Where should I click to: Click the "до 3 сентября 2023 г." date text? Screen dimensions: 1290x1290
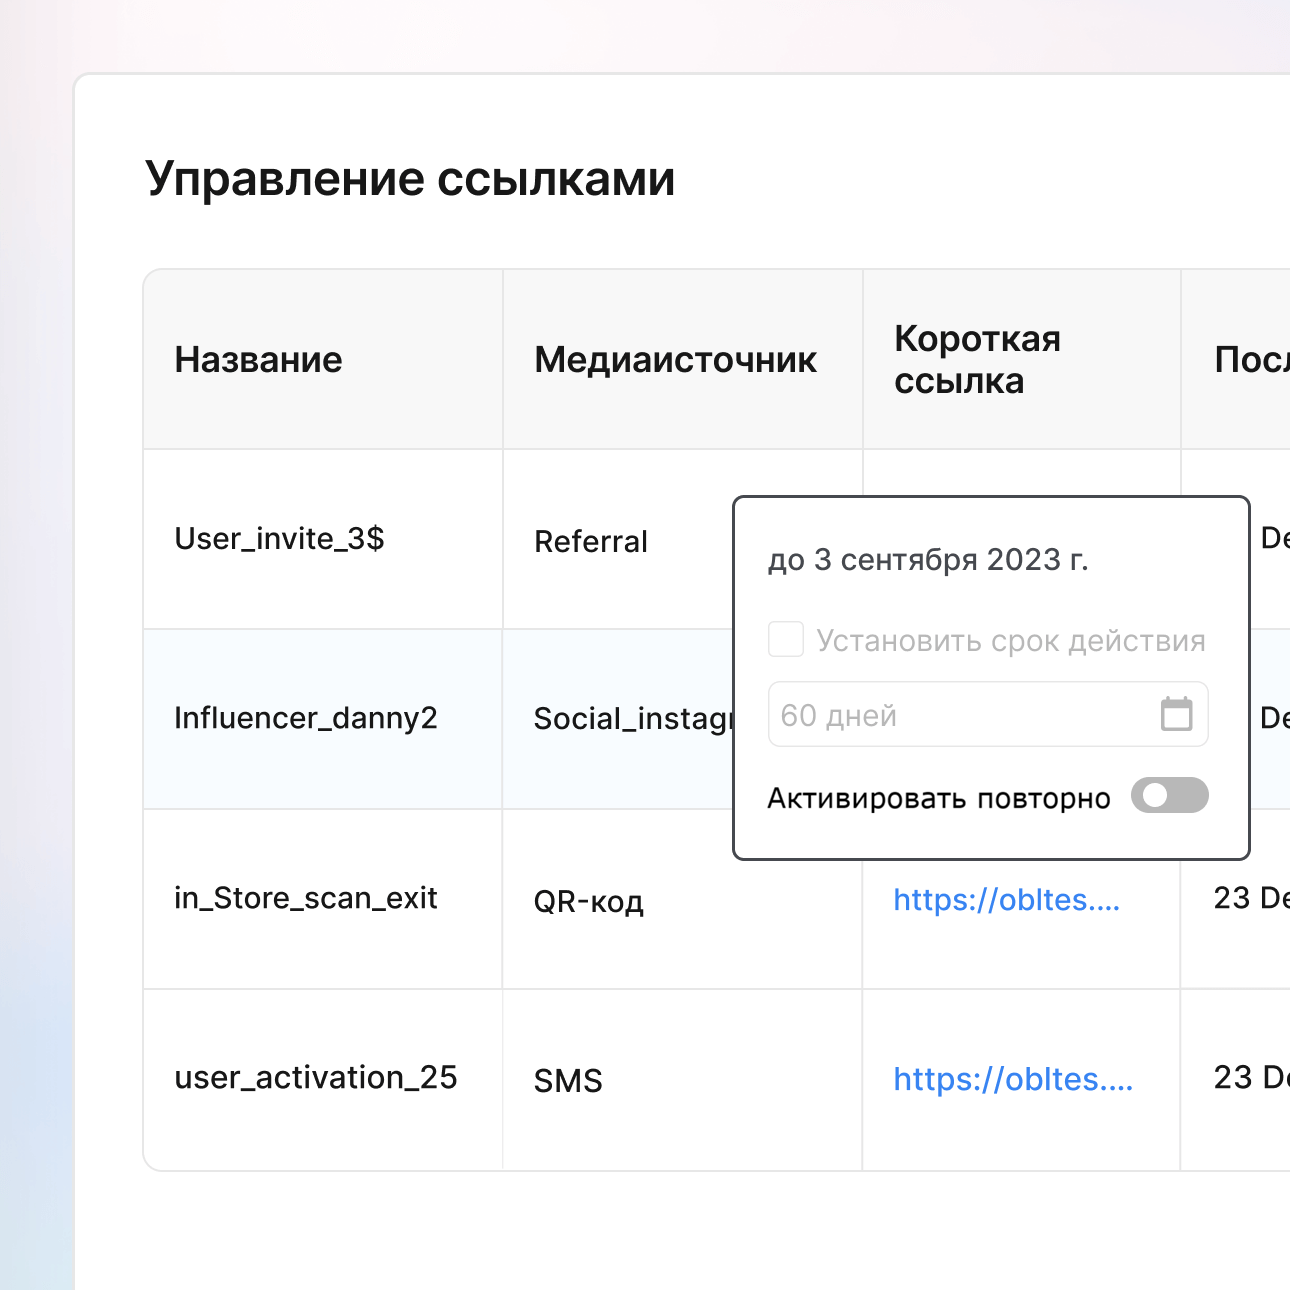tap(927, 560)
